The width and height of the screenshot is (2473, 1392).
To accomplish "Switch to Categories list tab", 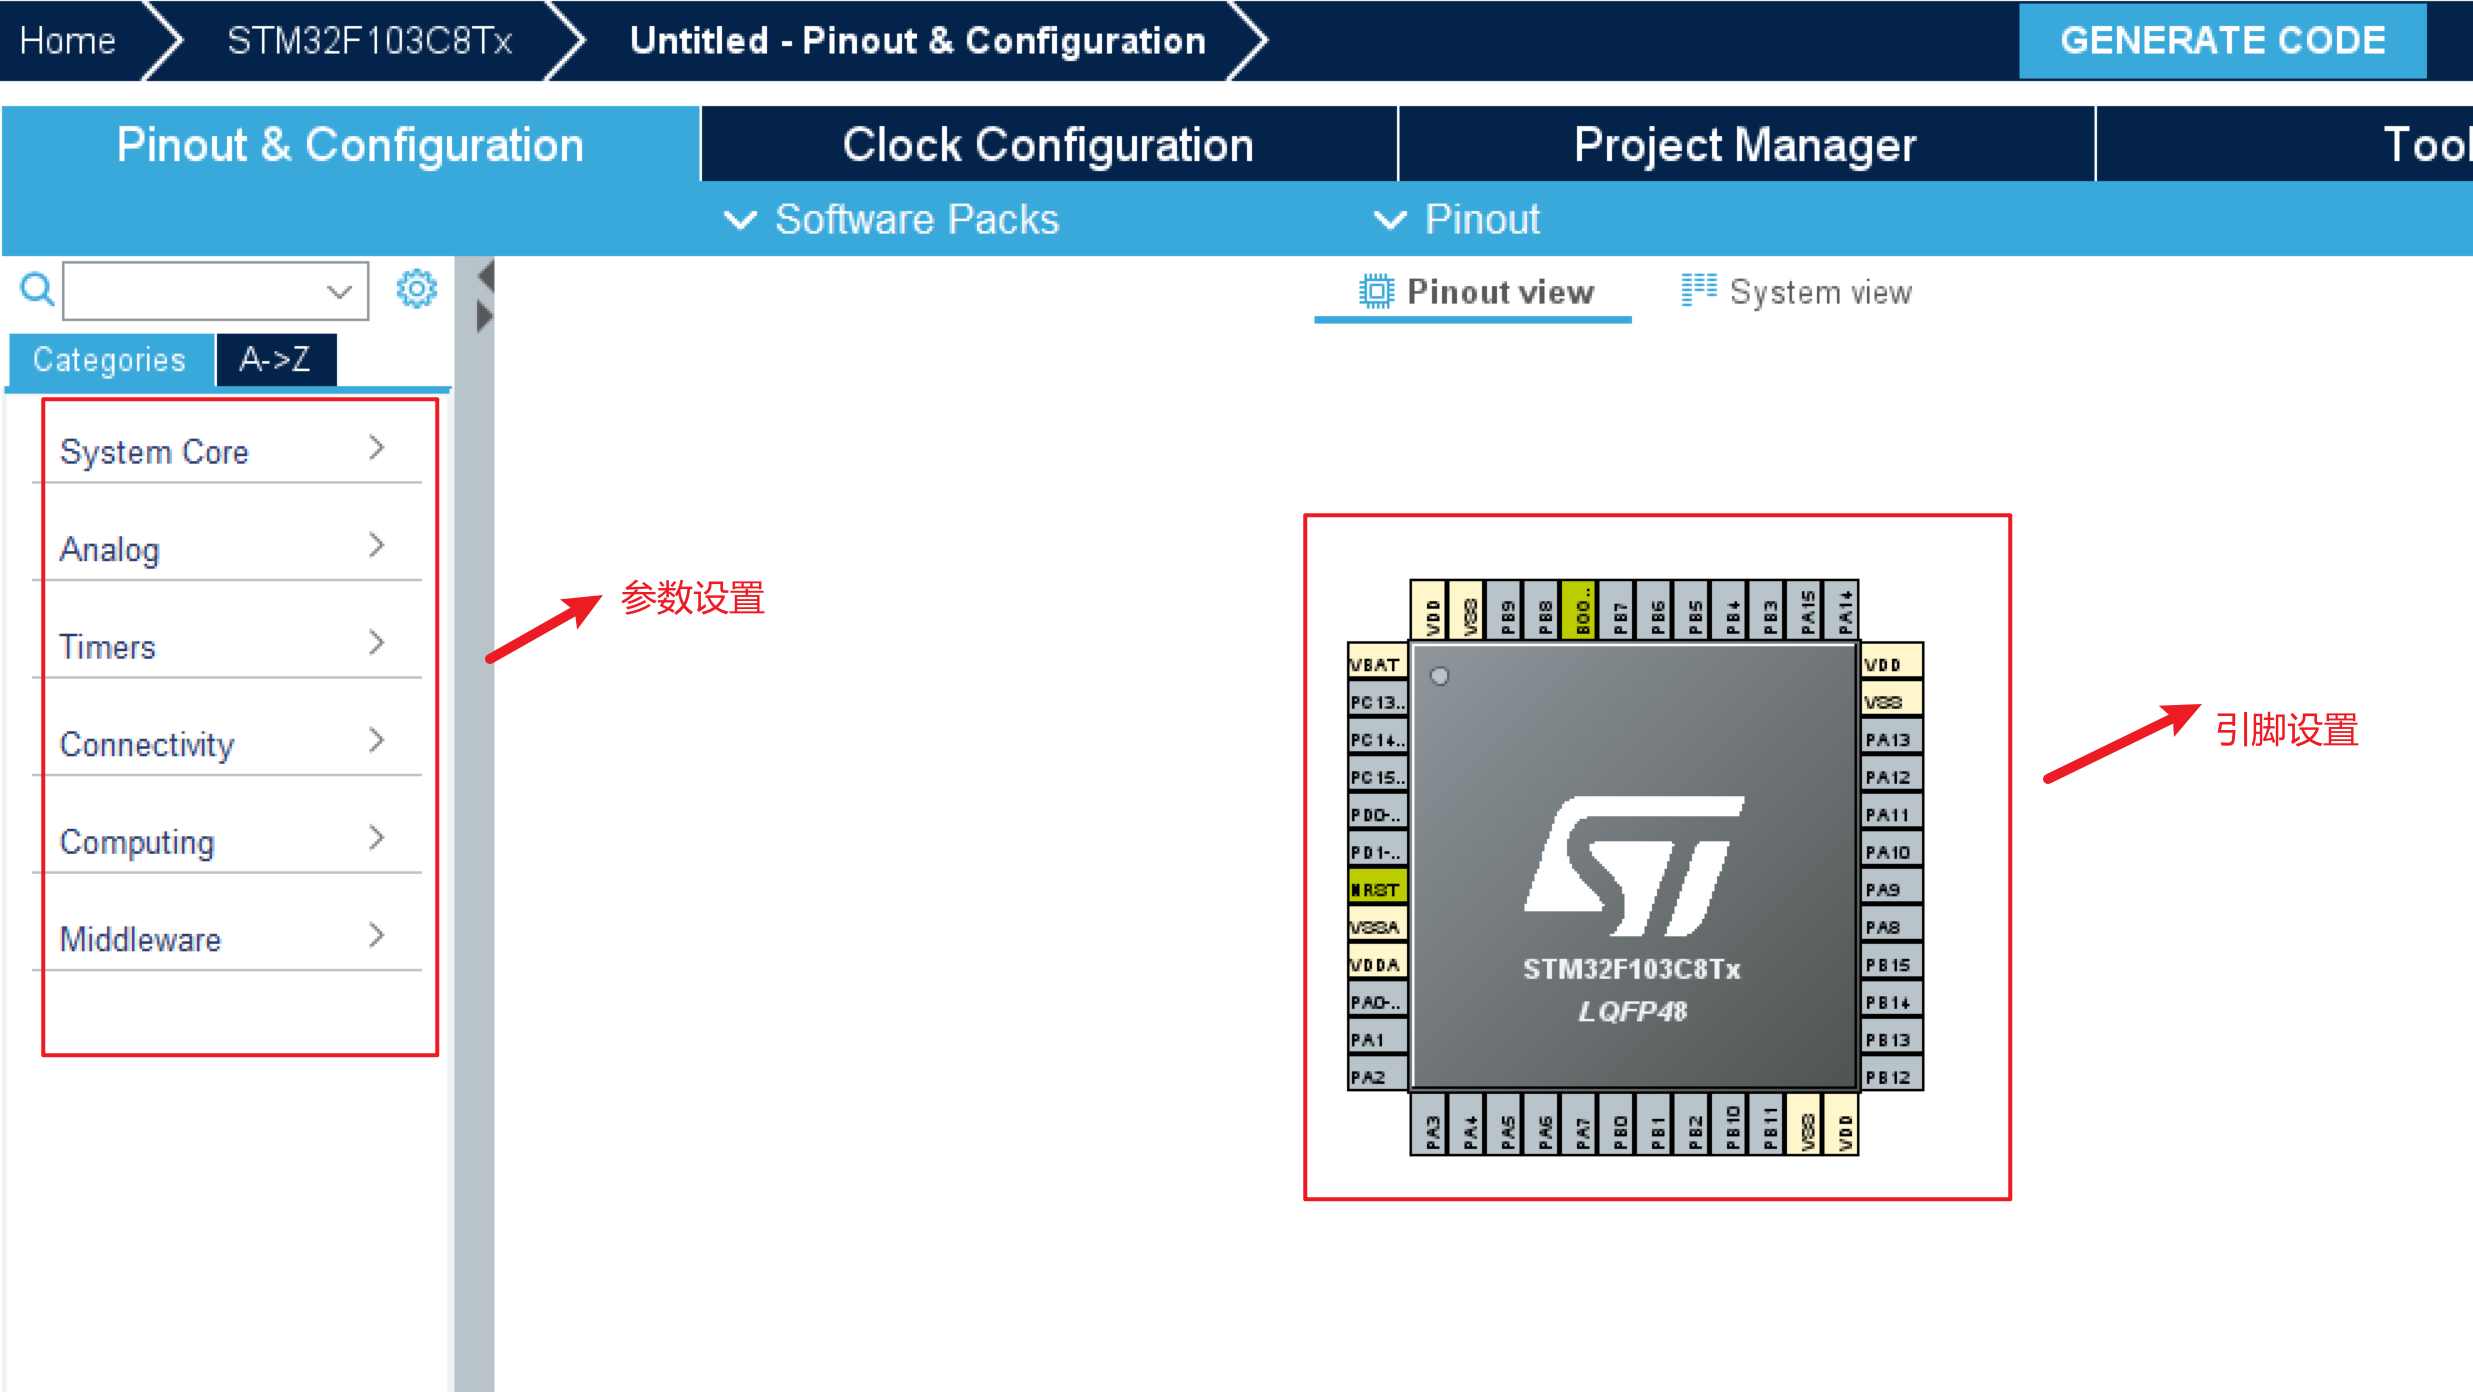I will [110, 359].
